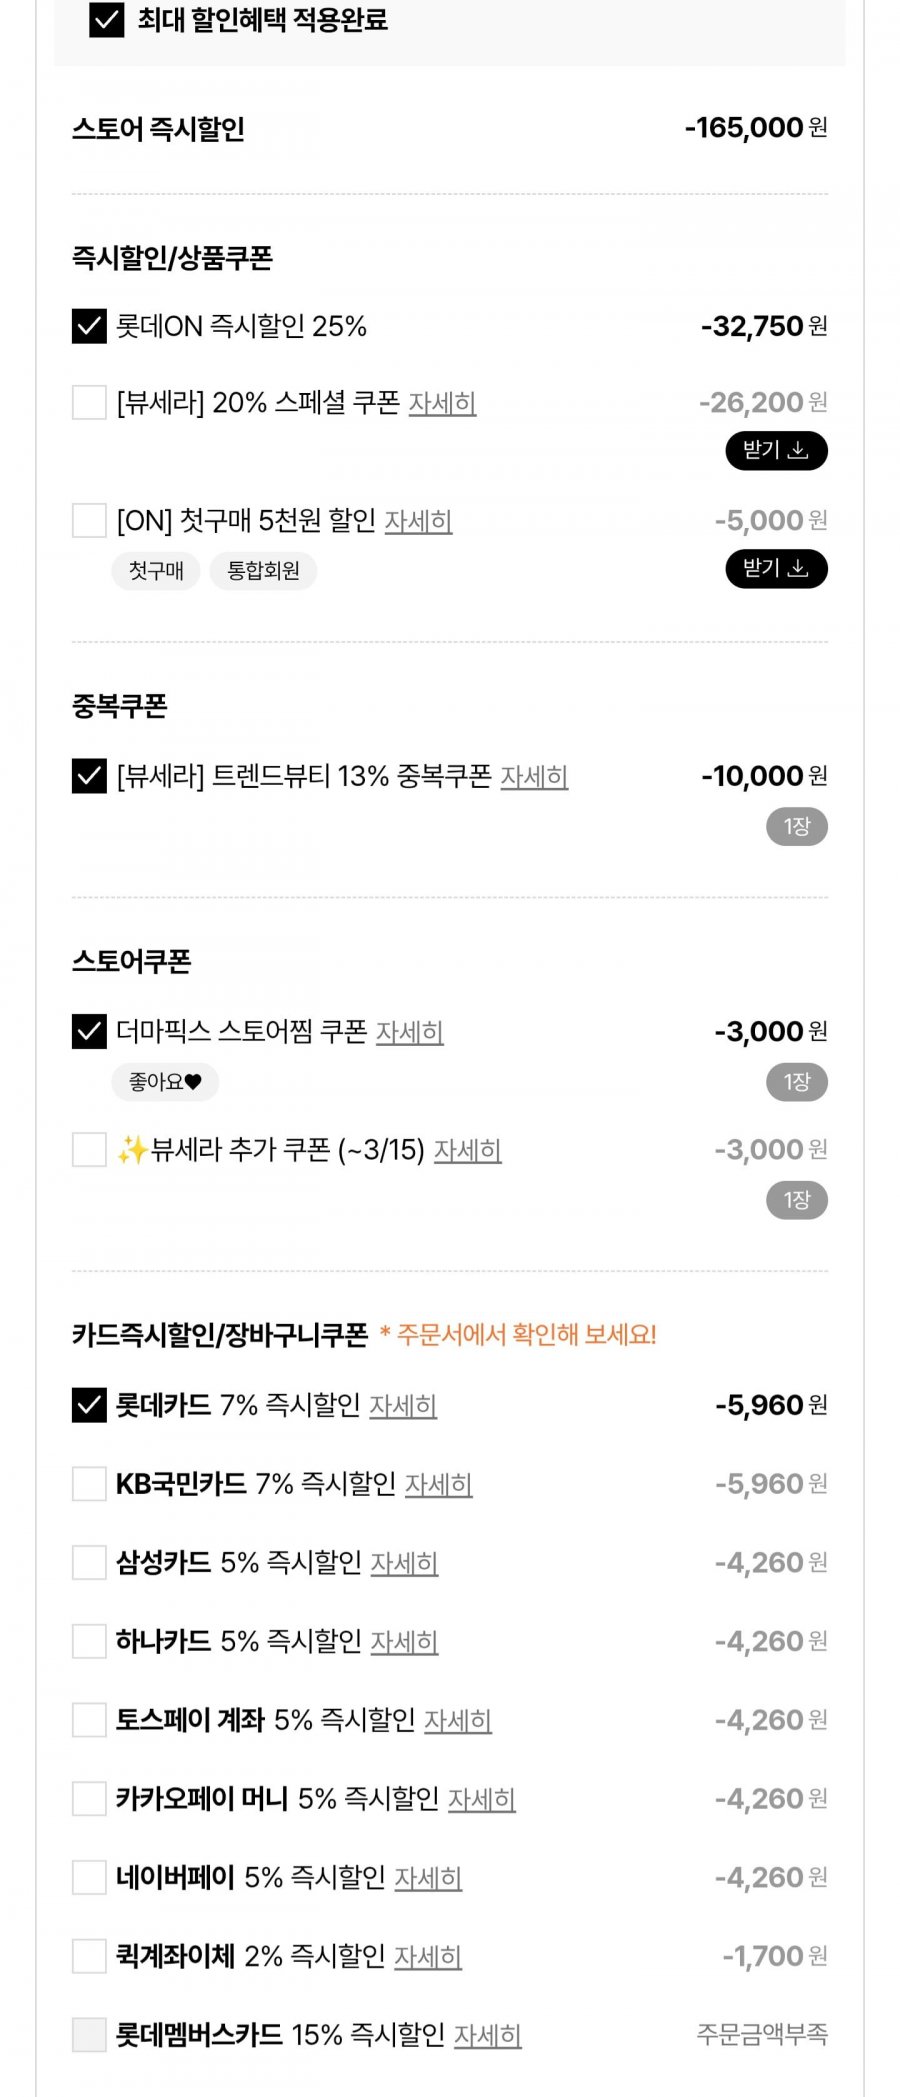Click the 통합회원 tag chip
Image resolution: width=900 pixels, height=2097 pixels.
(x=263, y=570)
